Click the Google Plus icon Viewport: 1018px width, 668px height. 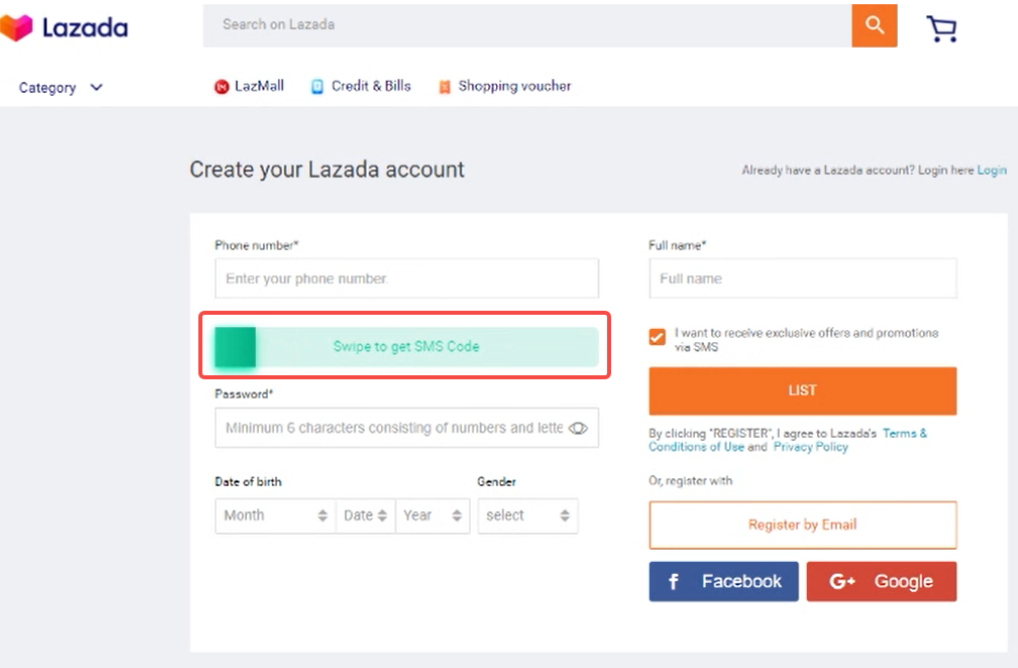click(x=842, y=581)
